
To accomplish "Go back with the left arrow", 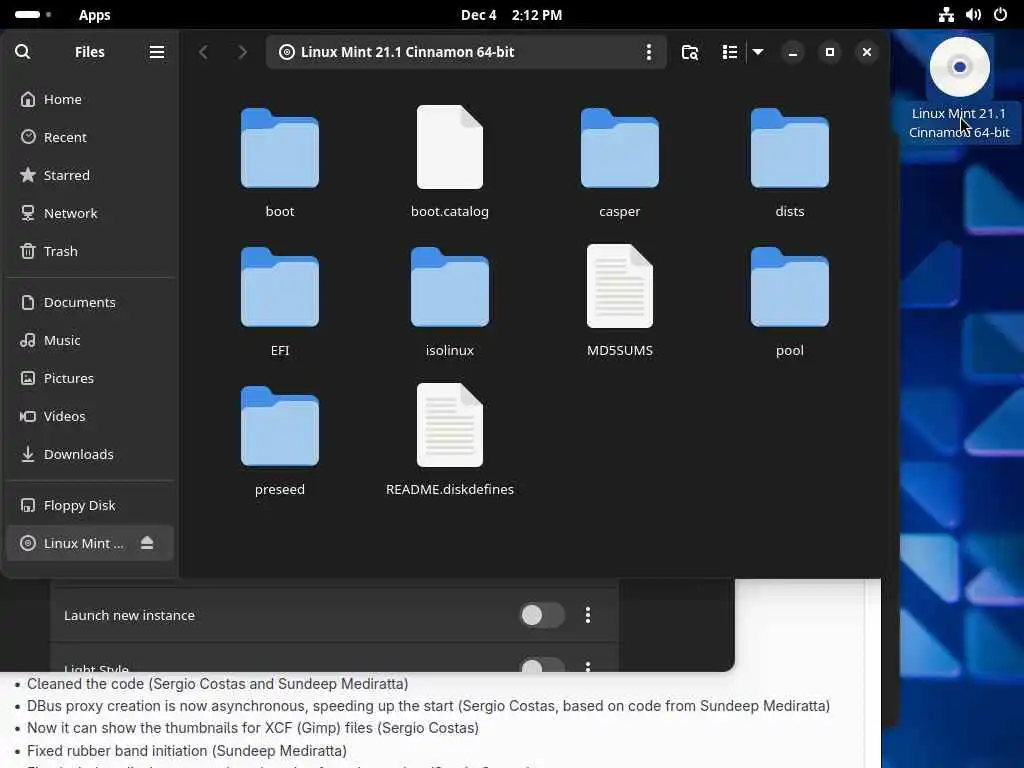I will pos(203,52).
